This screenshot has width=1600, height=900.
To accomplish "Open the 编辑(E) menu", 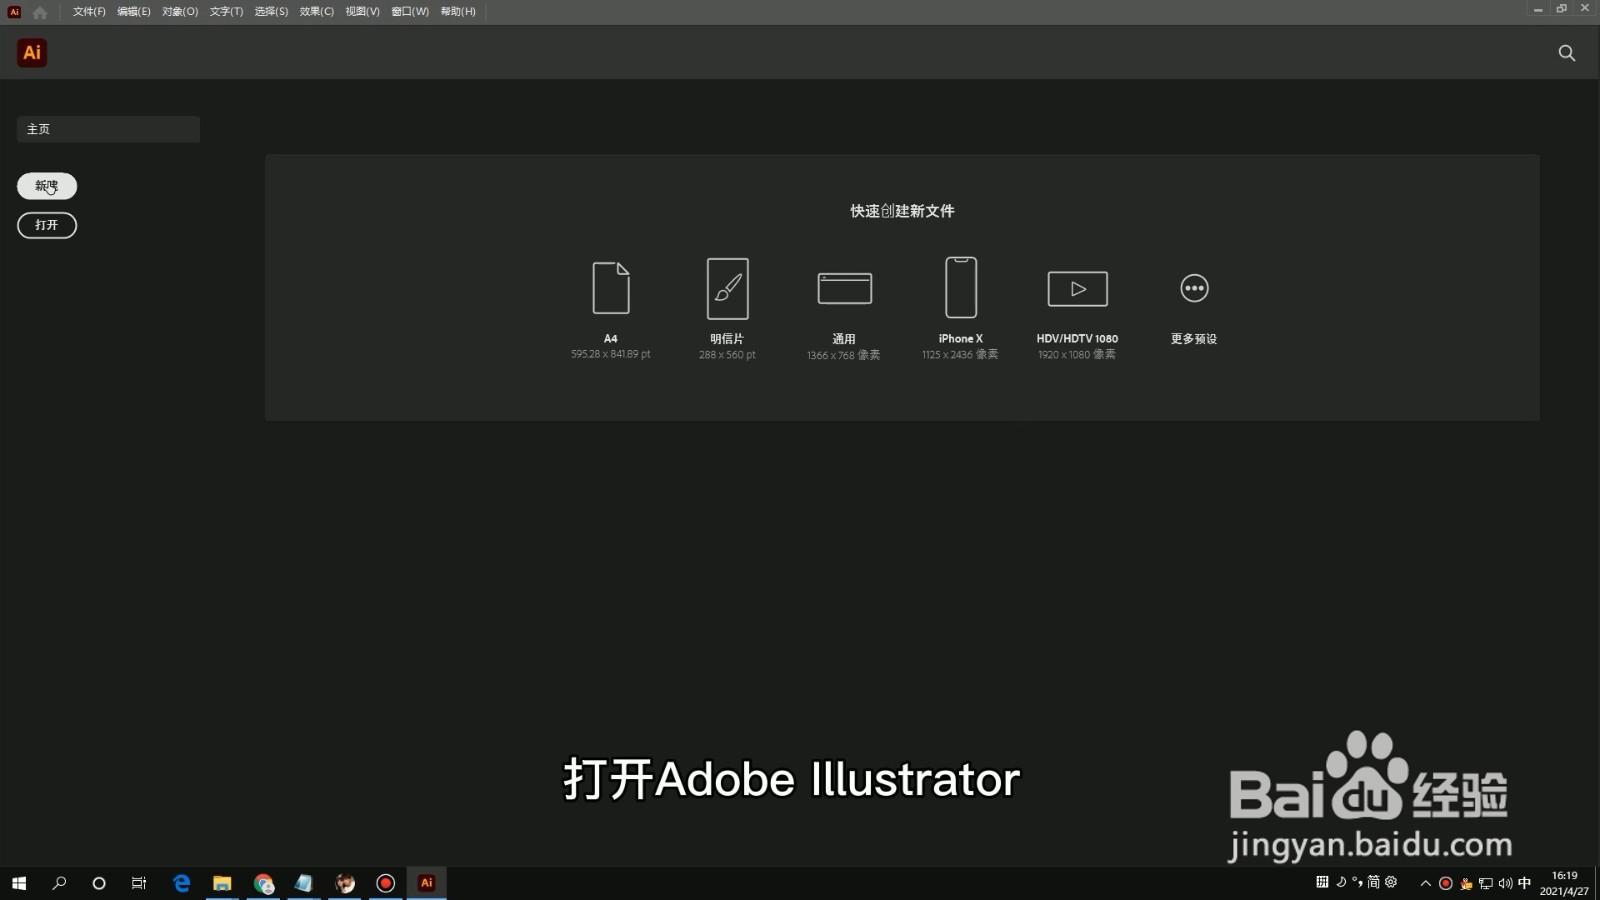I will tap(133, 12).
